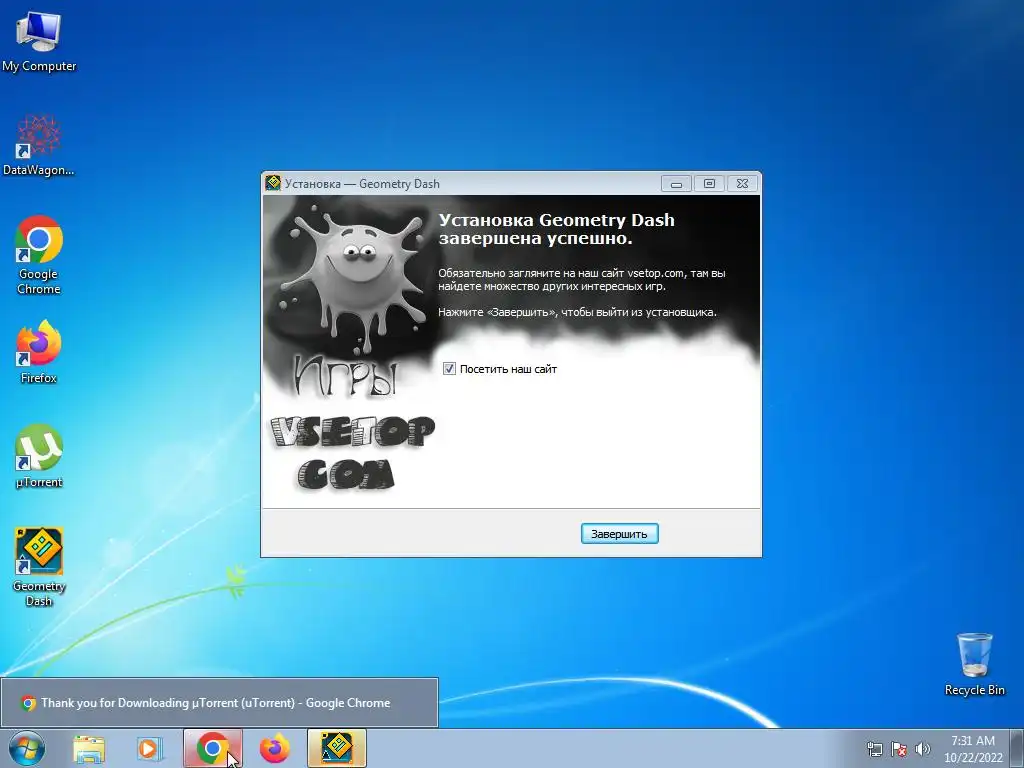Viewport: 1024px width, 768px height.
Task: Click the Show Desktop strip beside the clock
Action: pyautogui.click(x=1017, y=748)
